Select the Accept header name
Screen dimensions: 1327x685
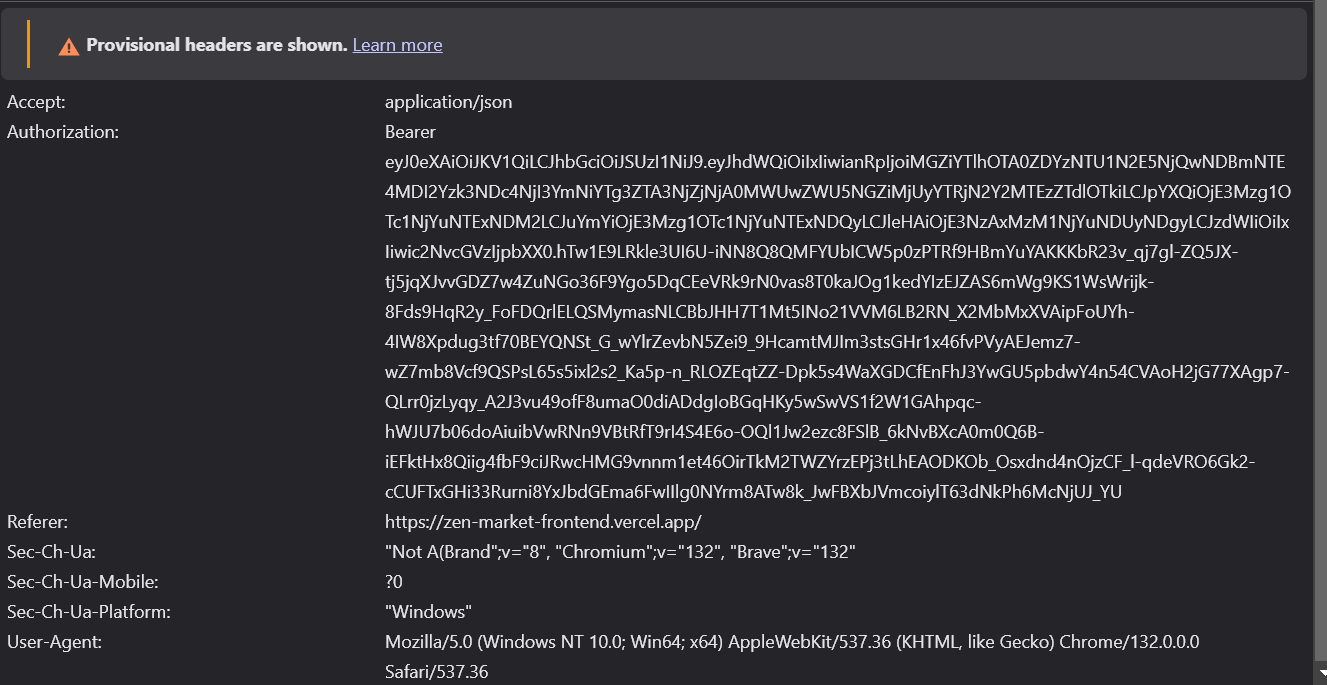click(36, 102)
